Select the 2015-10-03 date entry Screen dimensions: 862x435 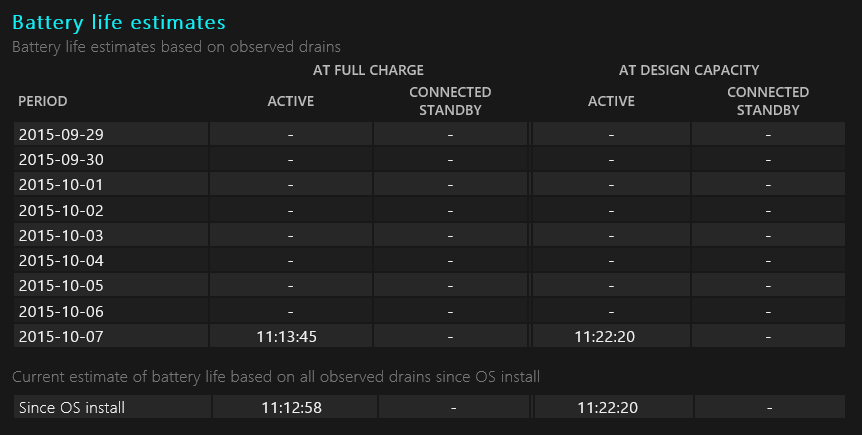pyautogui.click(x=61, y=235)
